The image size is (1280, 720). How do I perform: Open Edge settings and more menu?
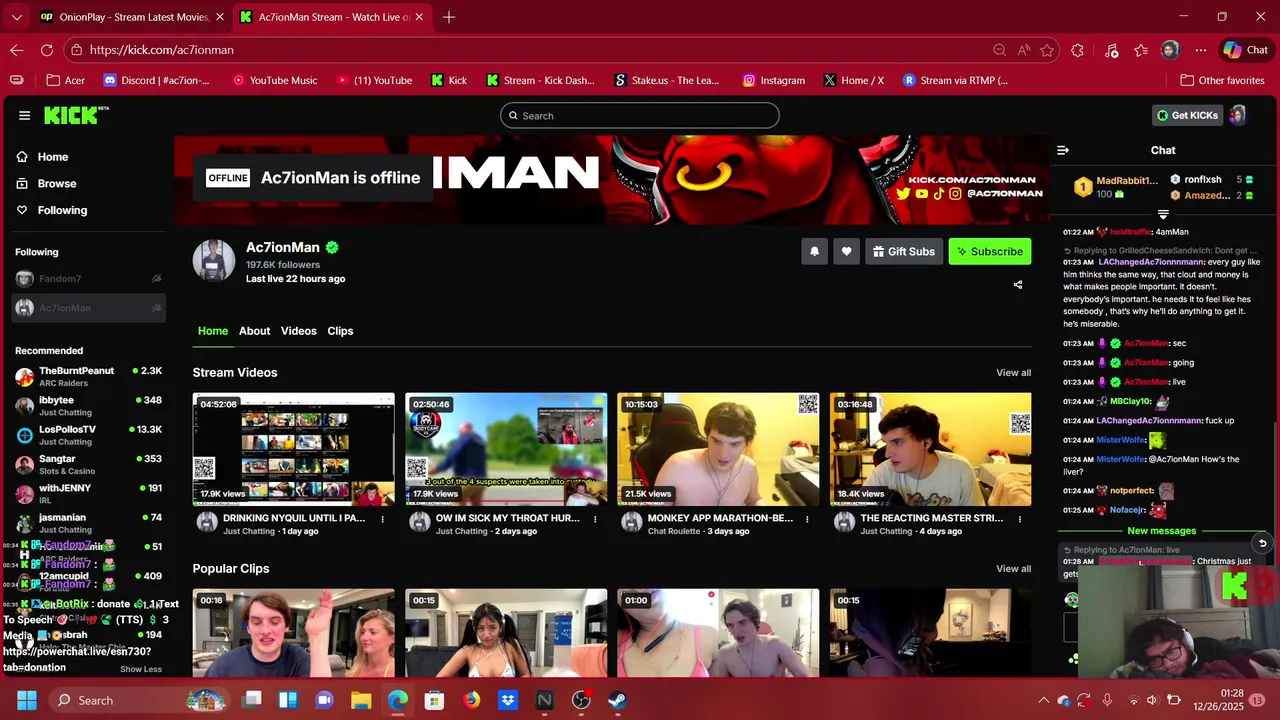1201,50
